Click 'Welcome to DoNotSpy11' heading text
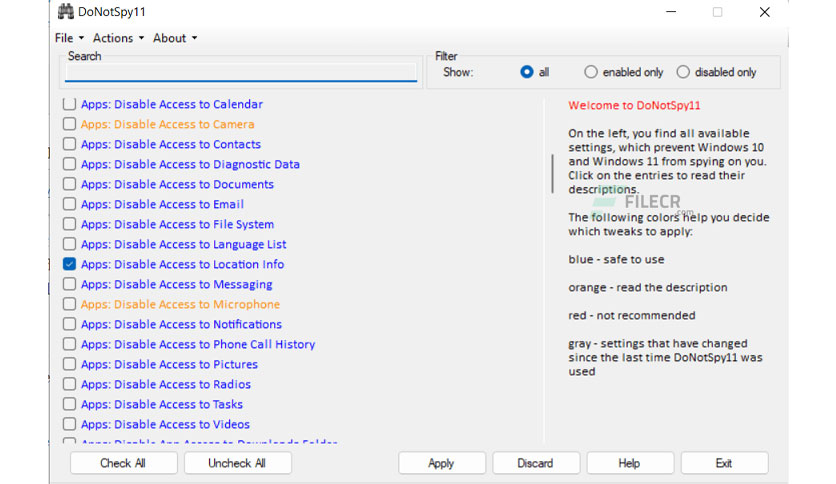Image resolution: width=836 pixels, height=484 pixels. 634,106
